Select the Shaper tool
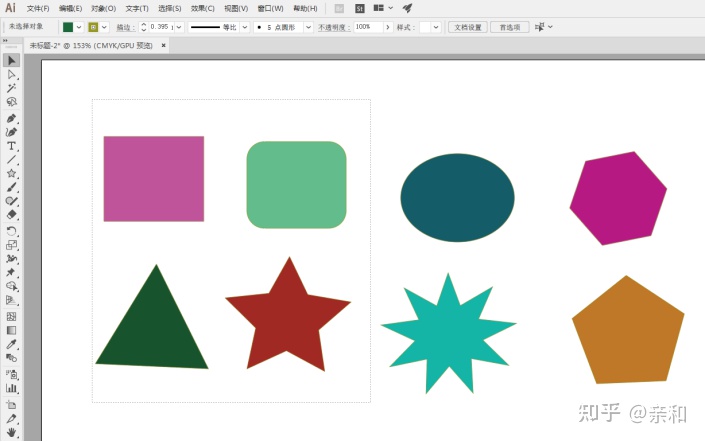The height and width of the screenshot is (442, 705). (x=12, y=201)
